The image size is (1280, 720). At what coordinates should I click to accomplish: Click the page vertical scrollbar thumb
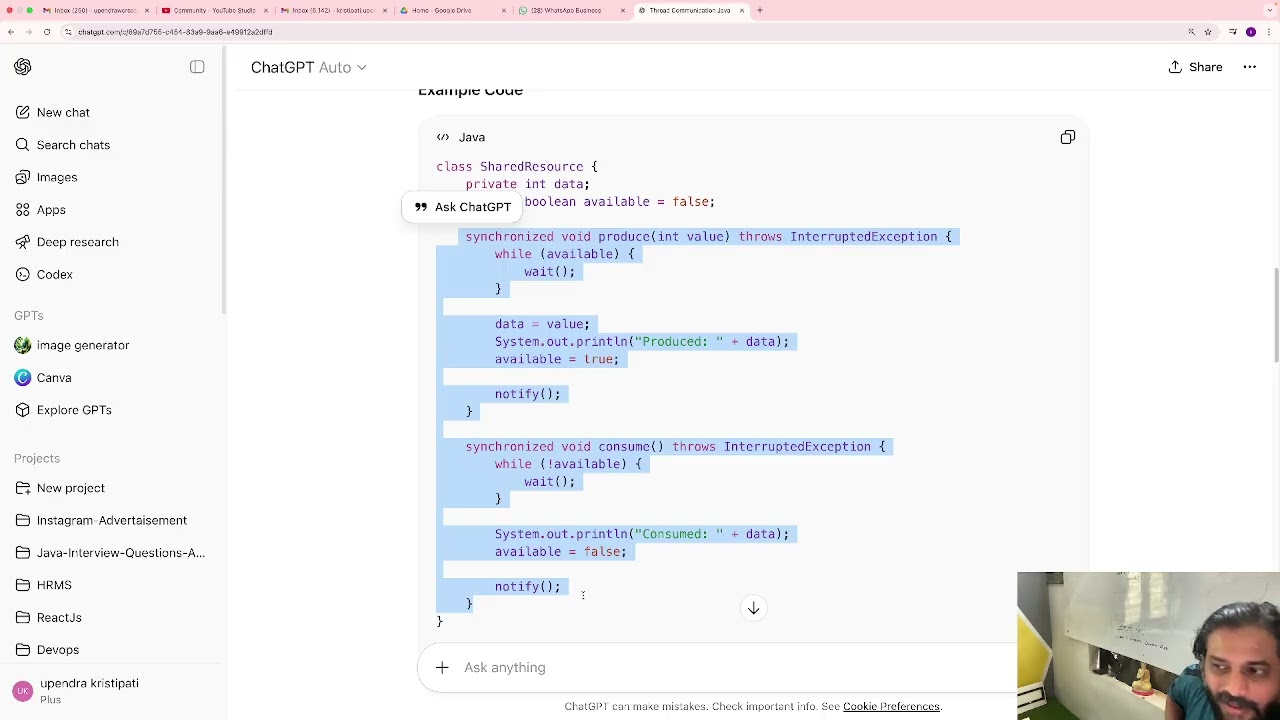click(1276, 315)
